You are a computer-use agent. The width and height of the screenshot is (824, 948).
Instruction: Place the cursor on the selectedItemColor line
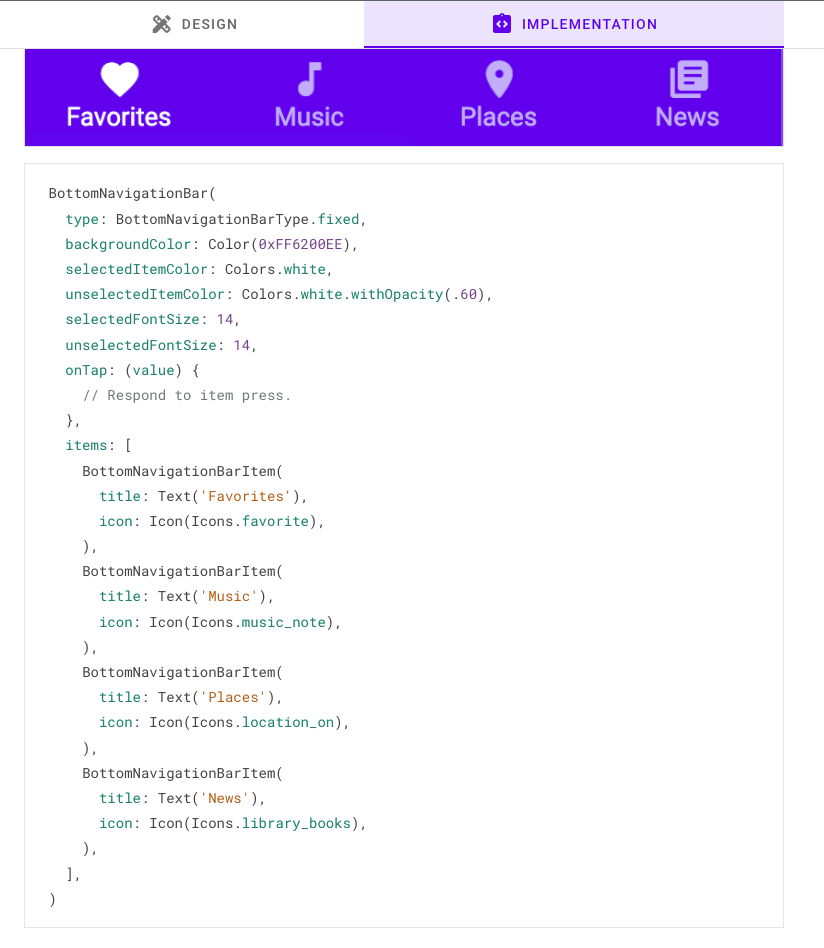197,269
